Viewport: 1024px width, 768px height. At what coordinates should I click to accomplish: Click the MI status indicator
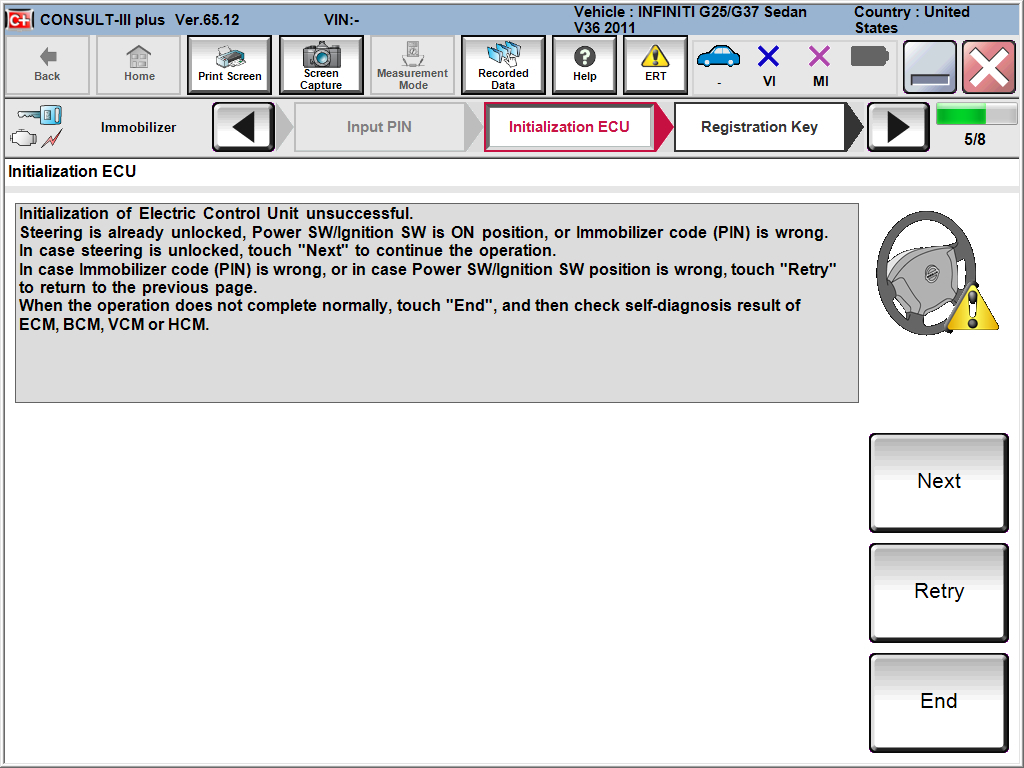click(820, 65)
